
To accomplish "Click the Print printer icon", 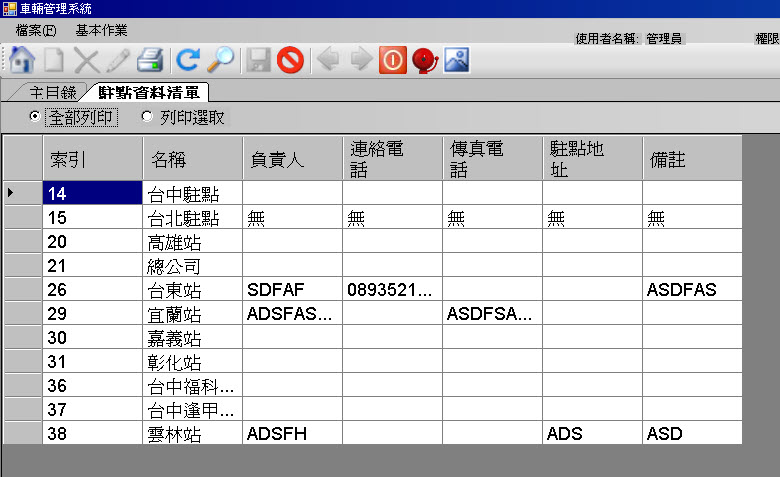I will click(x=150, y=60).
